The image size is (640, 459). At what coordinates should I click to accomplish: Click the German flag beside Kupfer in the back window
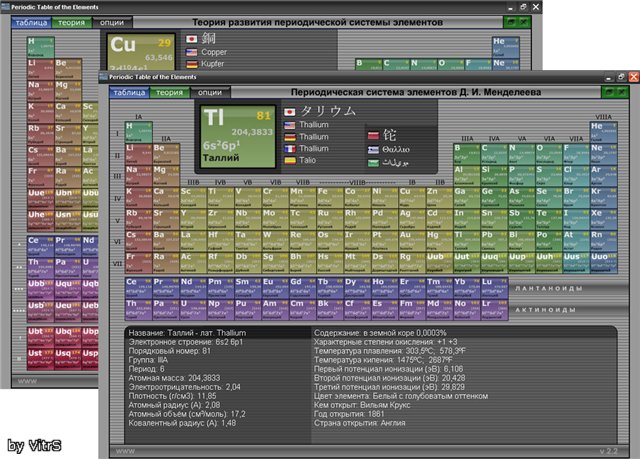pos(191,64)
